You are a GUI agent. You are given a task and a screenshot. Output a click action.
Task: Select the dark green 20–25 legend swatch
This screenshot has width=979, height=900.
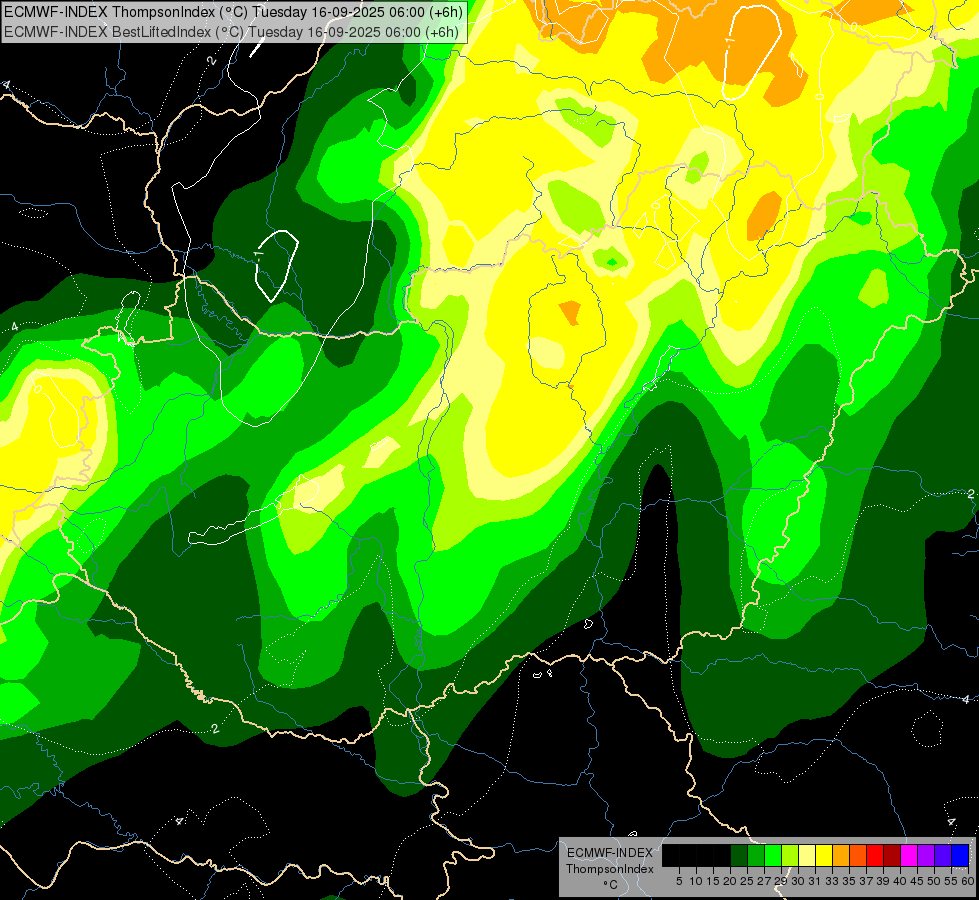click(x=739, y=855)
